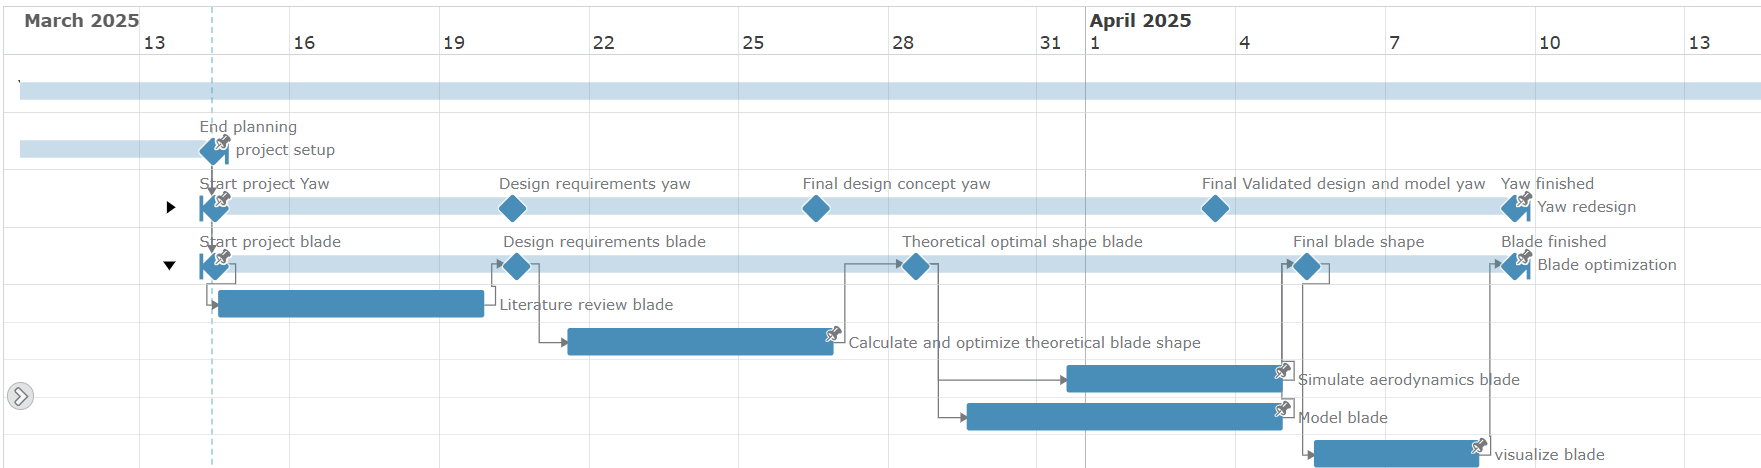Click pin icon on visualize blade bar
Image resolution: width=1761 pixels, height=468 pixels.
[x=1479, y=446]
